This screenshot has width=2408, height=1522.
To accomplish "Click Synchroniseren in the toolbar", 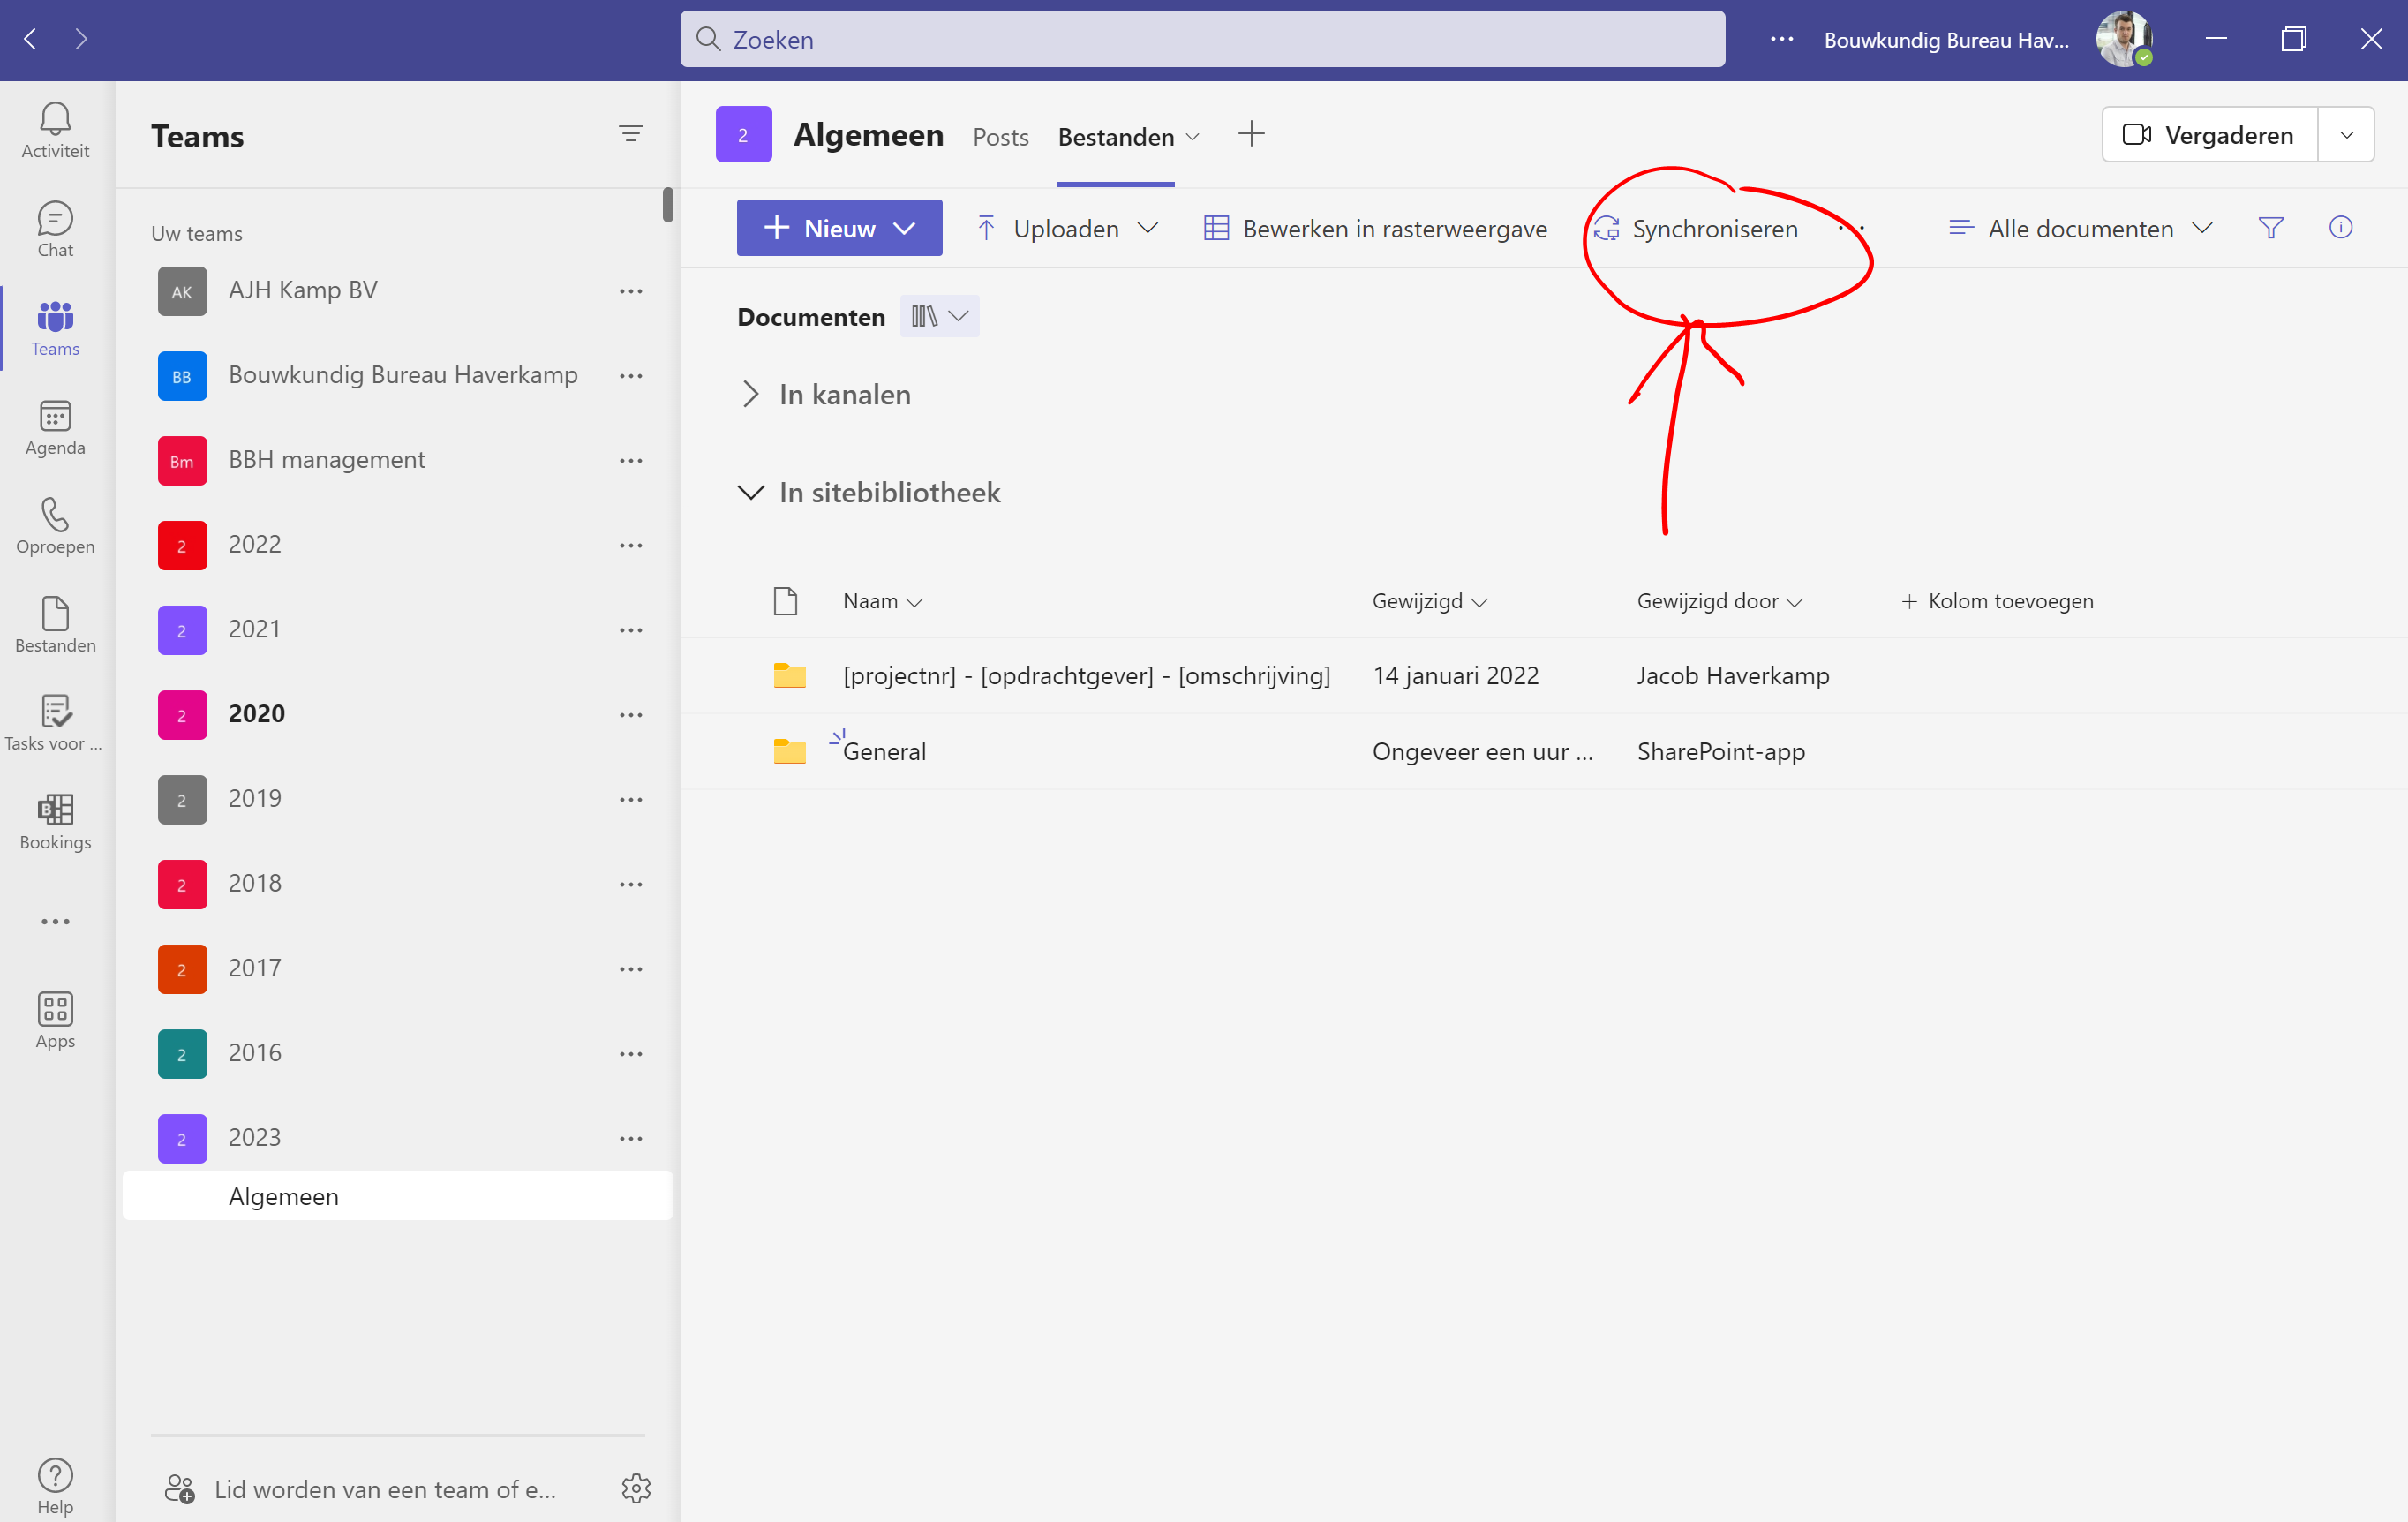I will pos(1696,228).
